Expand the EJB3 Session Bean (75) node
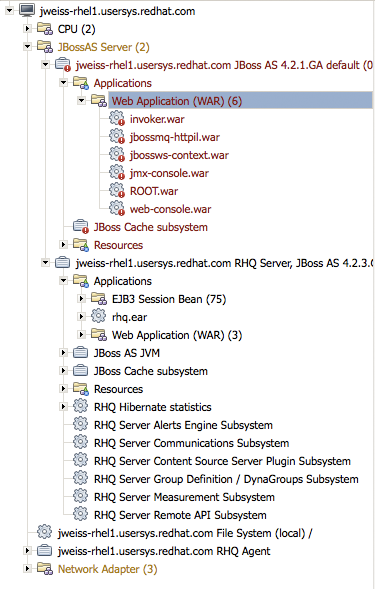 81,299
